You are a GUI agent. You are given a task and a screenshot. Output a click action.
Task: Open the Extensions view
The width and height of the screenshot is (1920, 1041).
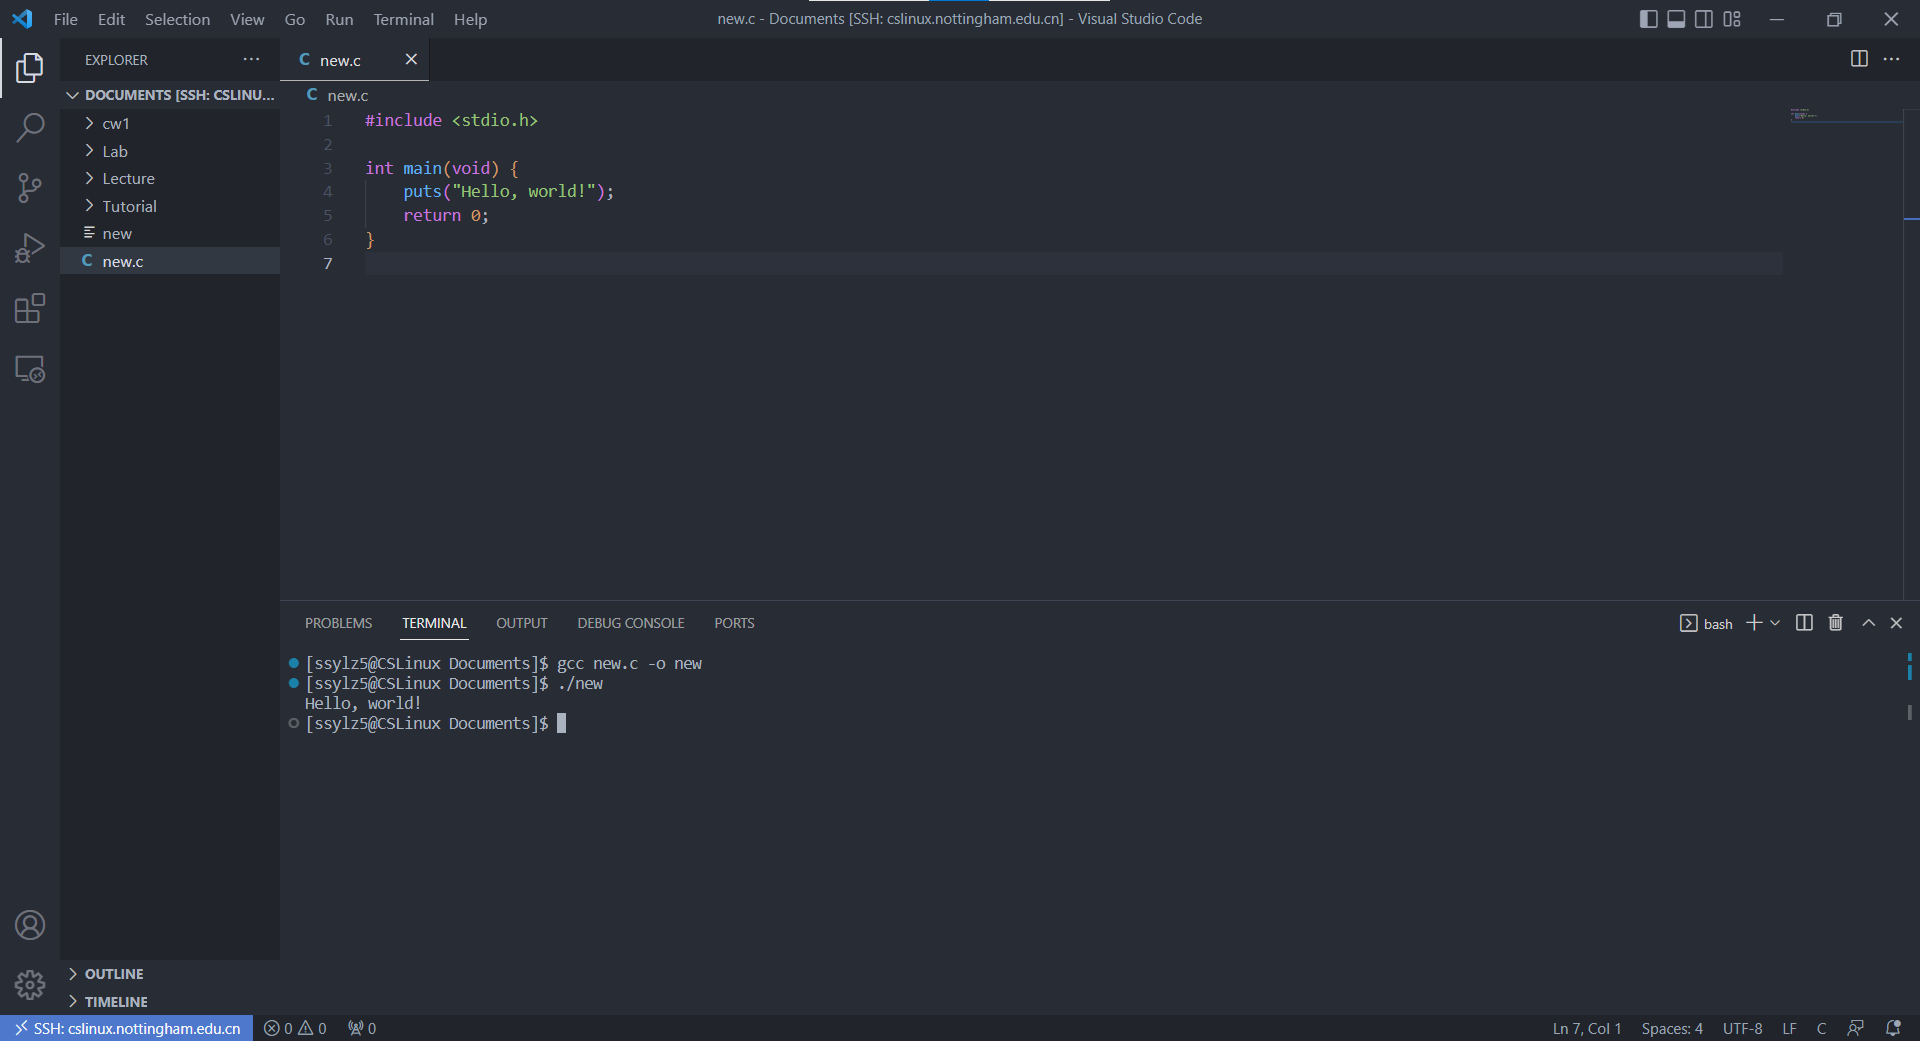pos(30,308)
